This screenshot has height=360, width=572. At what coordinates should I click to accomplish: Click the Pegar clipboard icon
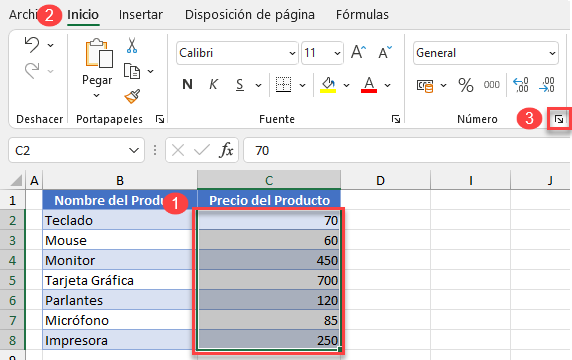[99, 53]
